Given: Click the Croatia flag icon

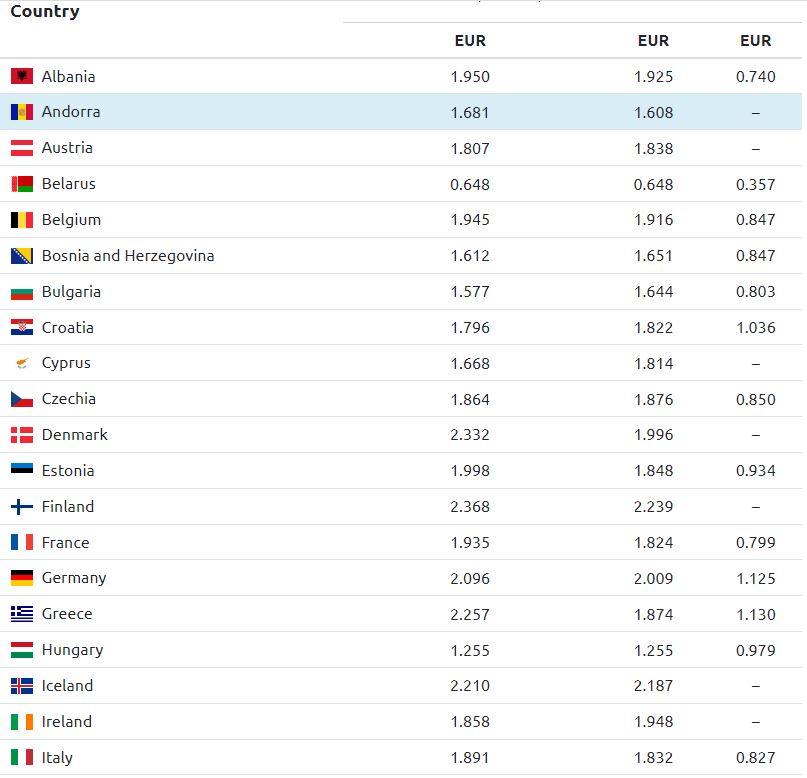Looking at the screenshot, I should click(x=22, y=328).
